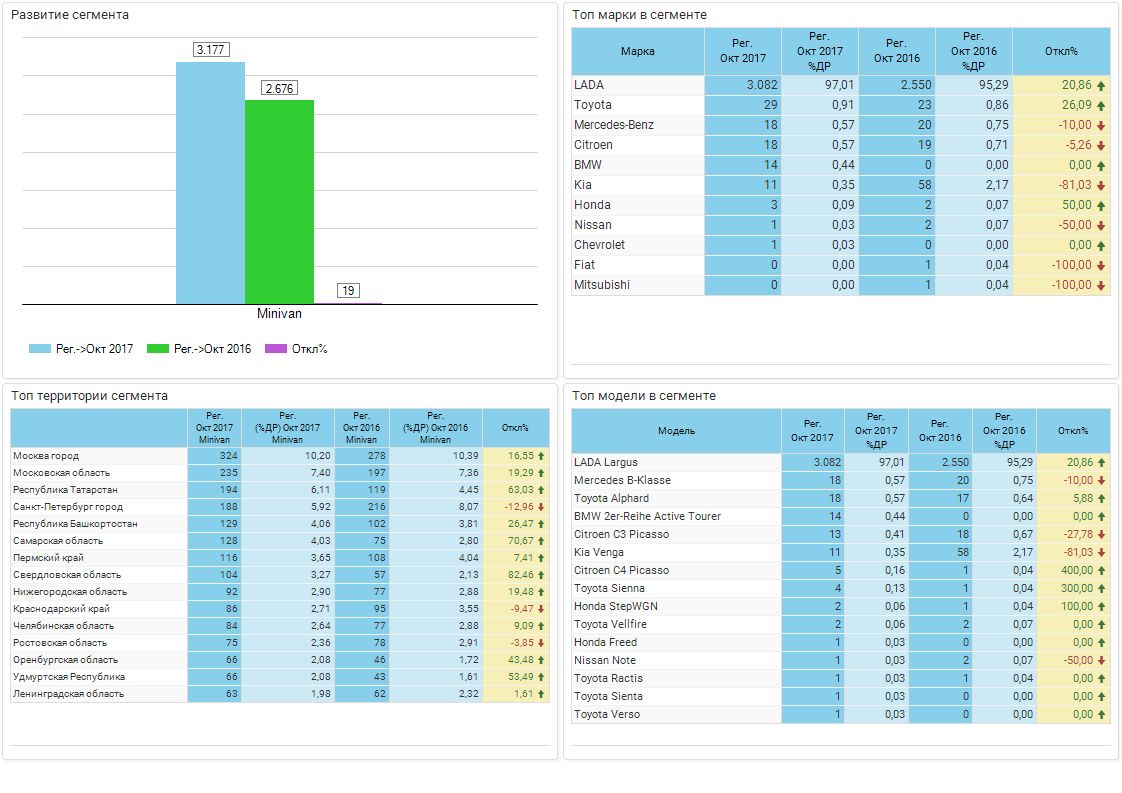This screenshot has height=793, width=1122.
Task: Click the down arrow in the Citroen brand row
Action: tap(1101, 146)
